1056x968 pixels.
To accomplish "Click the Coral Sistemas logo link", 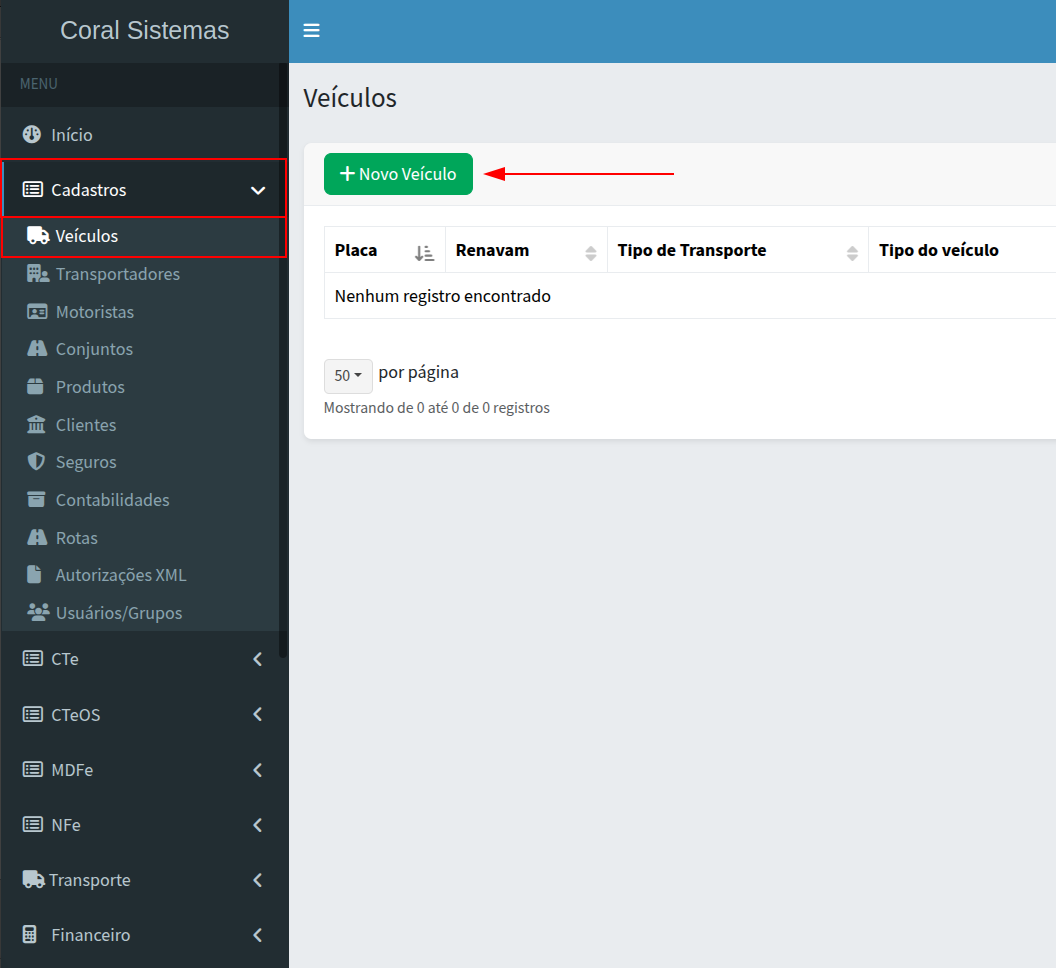I will (x=144, y=31).
